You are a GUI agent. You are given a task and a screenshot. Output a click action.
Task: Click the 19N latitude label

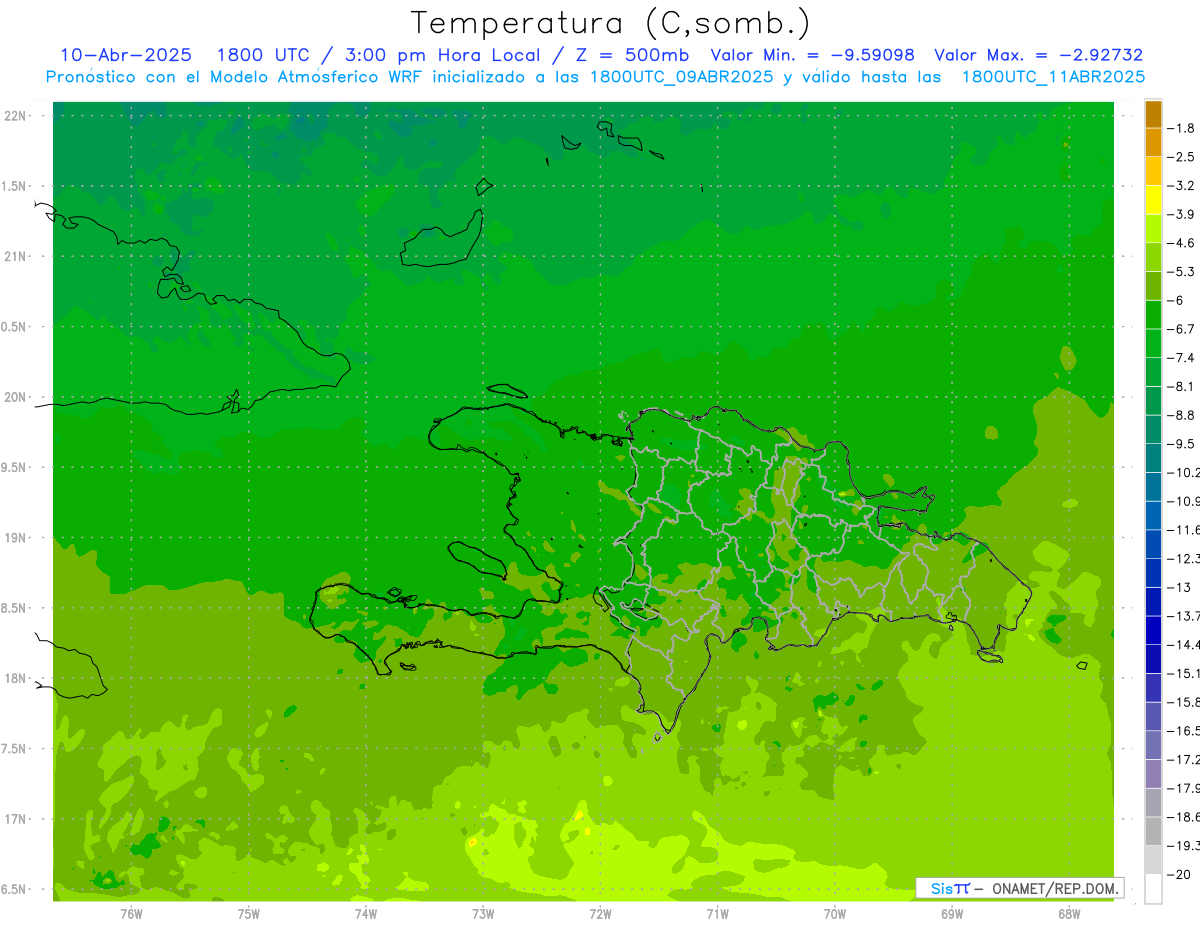(x=16, y=538)
